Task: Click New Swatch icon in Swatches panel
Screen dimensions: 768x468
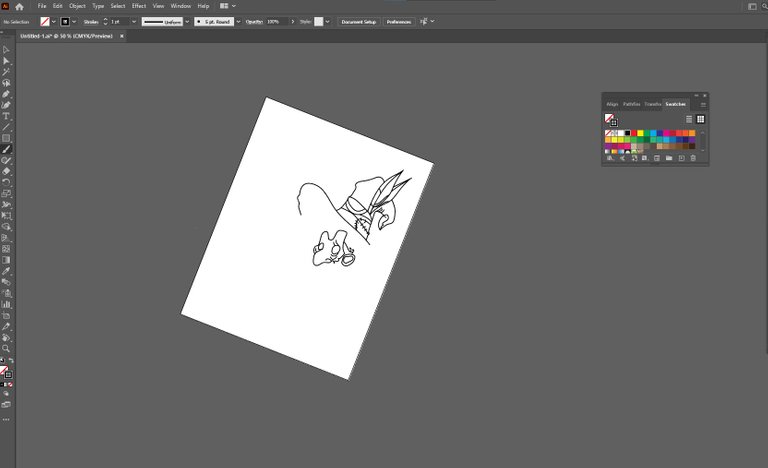Action: click(x=681, y=158)
